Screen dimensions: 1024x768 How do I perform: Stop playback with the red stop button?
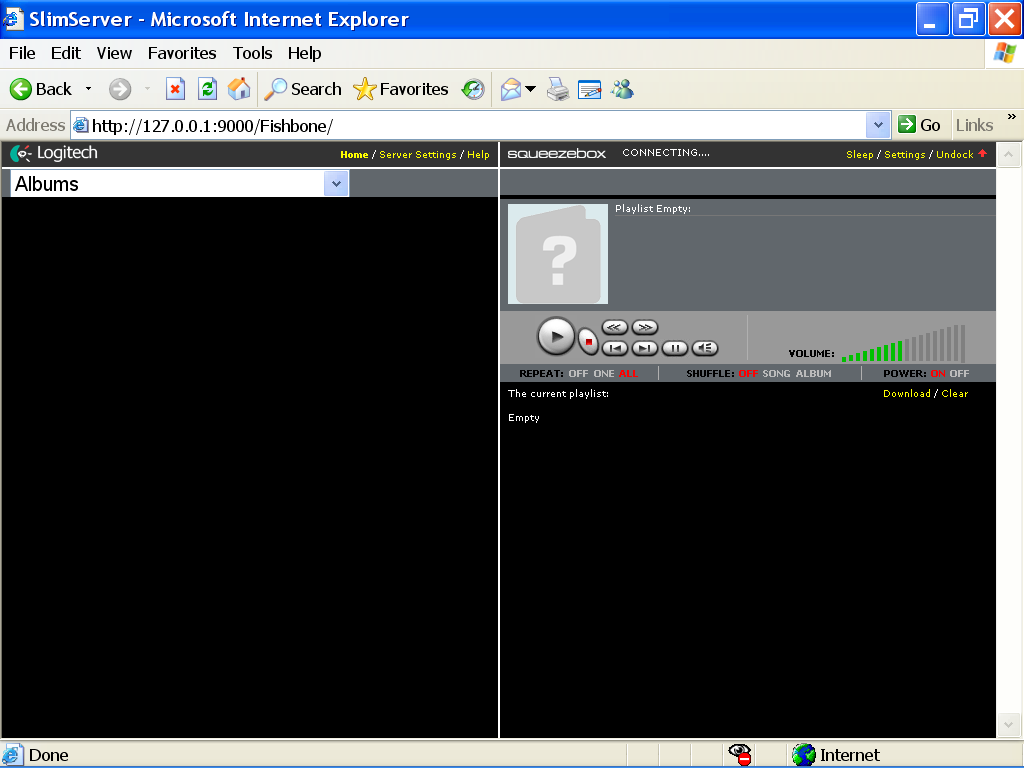(x=589, y=342)
